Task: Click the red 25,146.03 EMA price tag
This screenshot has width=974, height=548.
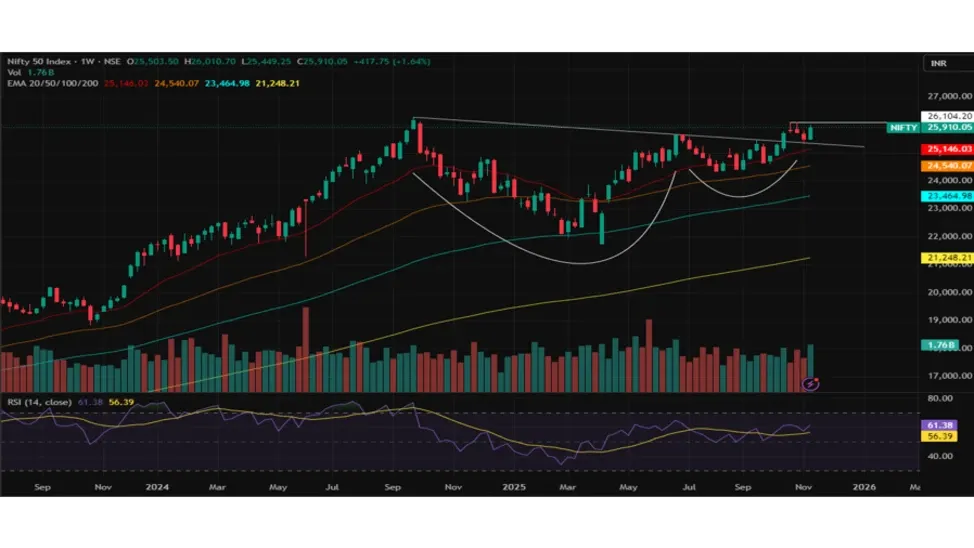Action: coord(945,149)
